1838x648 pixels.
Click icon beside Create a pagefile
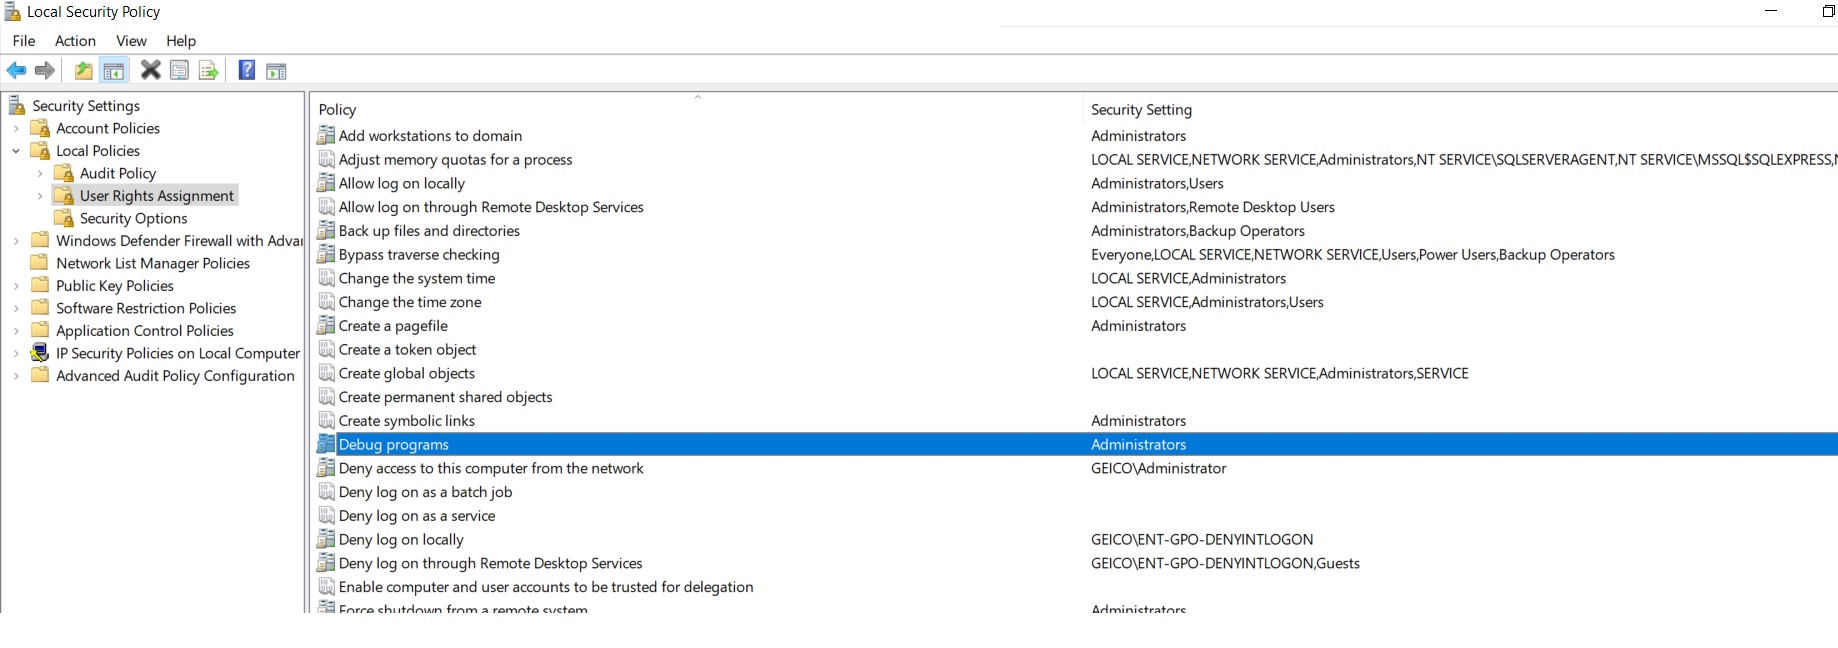326,325
